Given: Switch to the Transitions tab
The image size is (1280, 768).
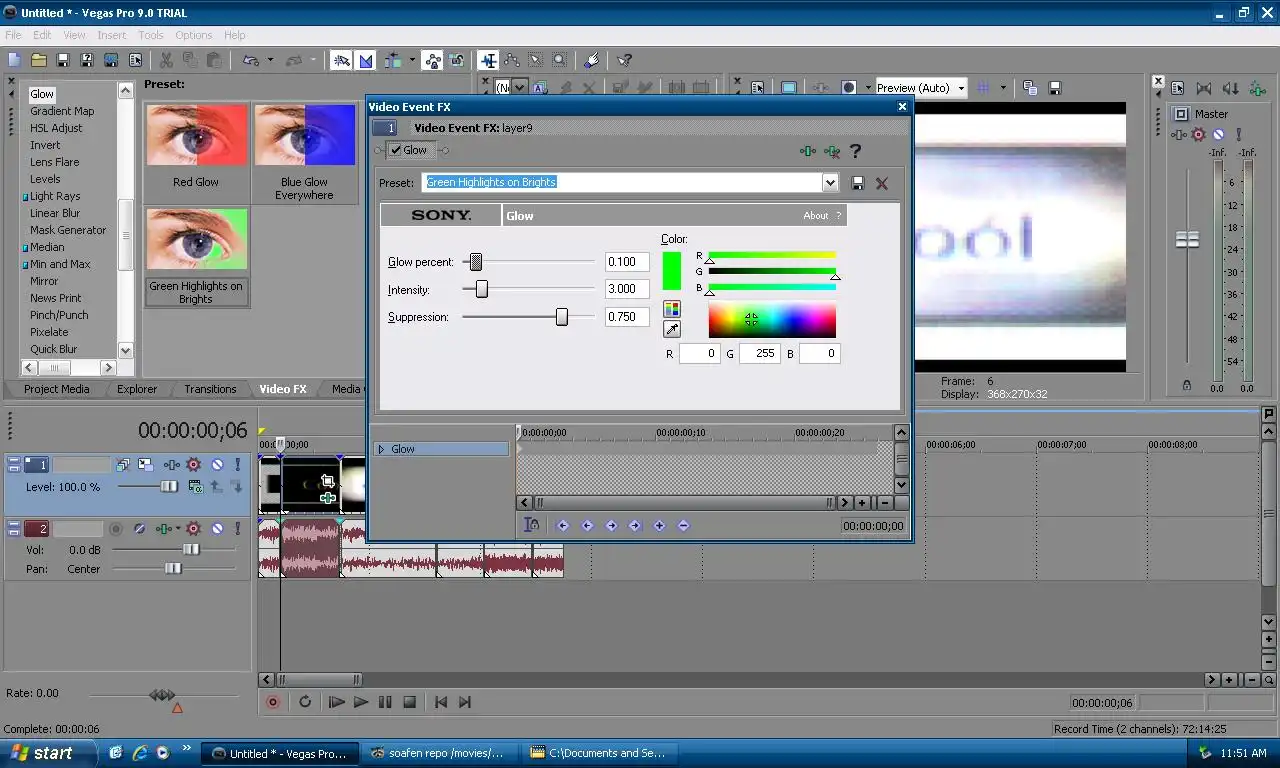Looking at the screenshot, I should [x=210, y=389].
